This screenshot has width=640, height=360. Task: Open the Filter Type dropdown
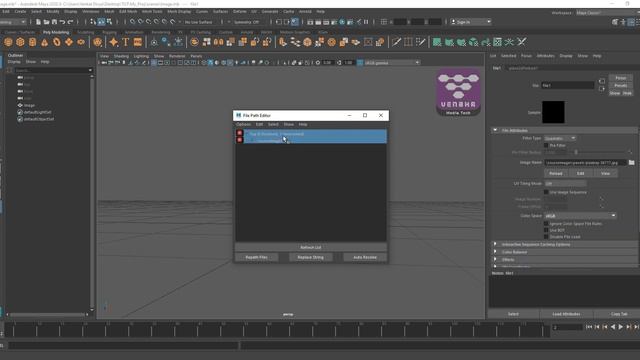[x=560, y=138]
